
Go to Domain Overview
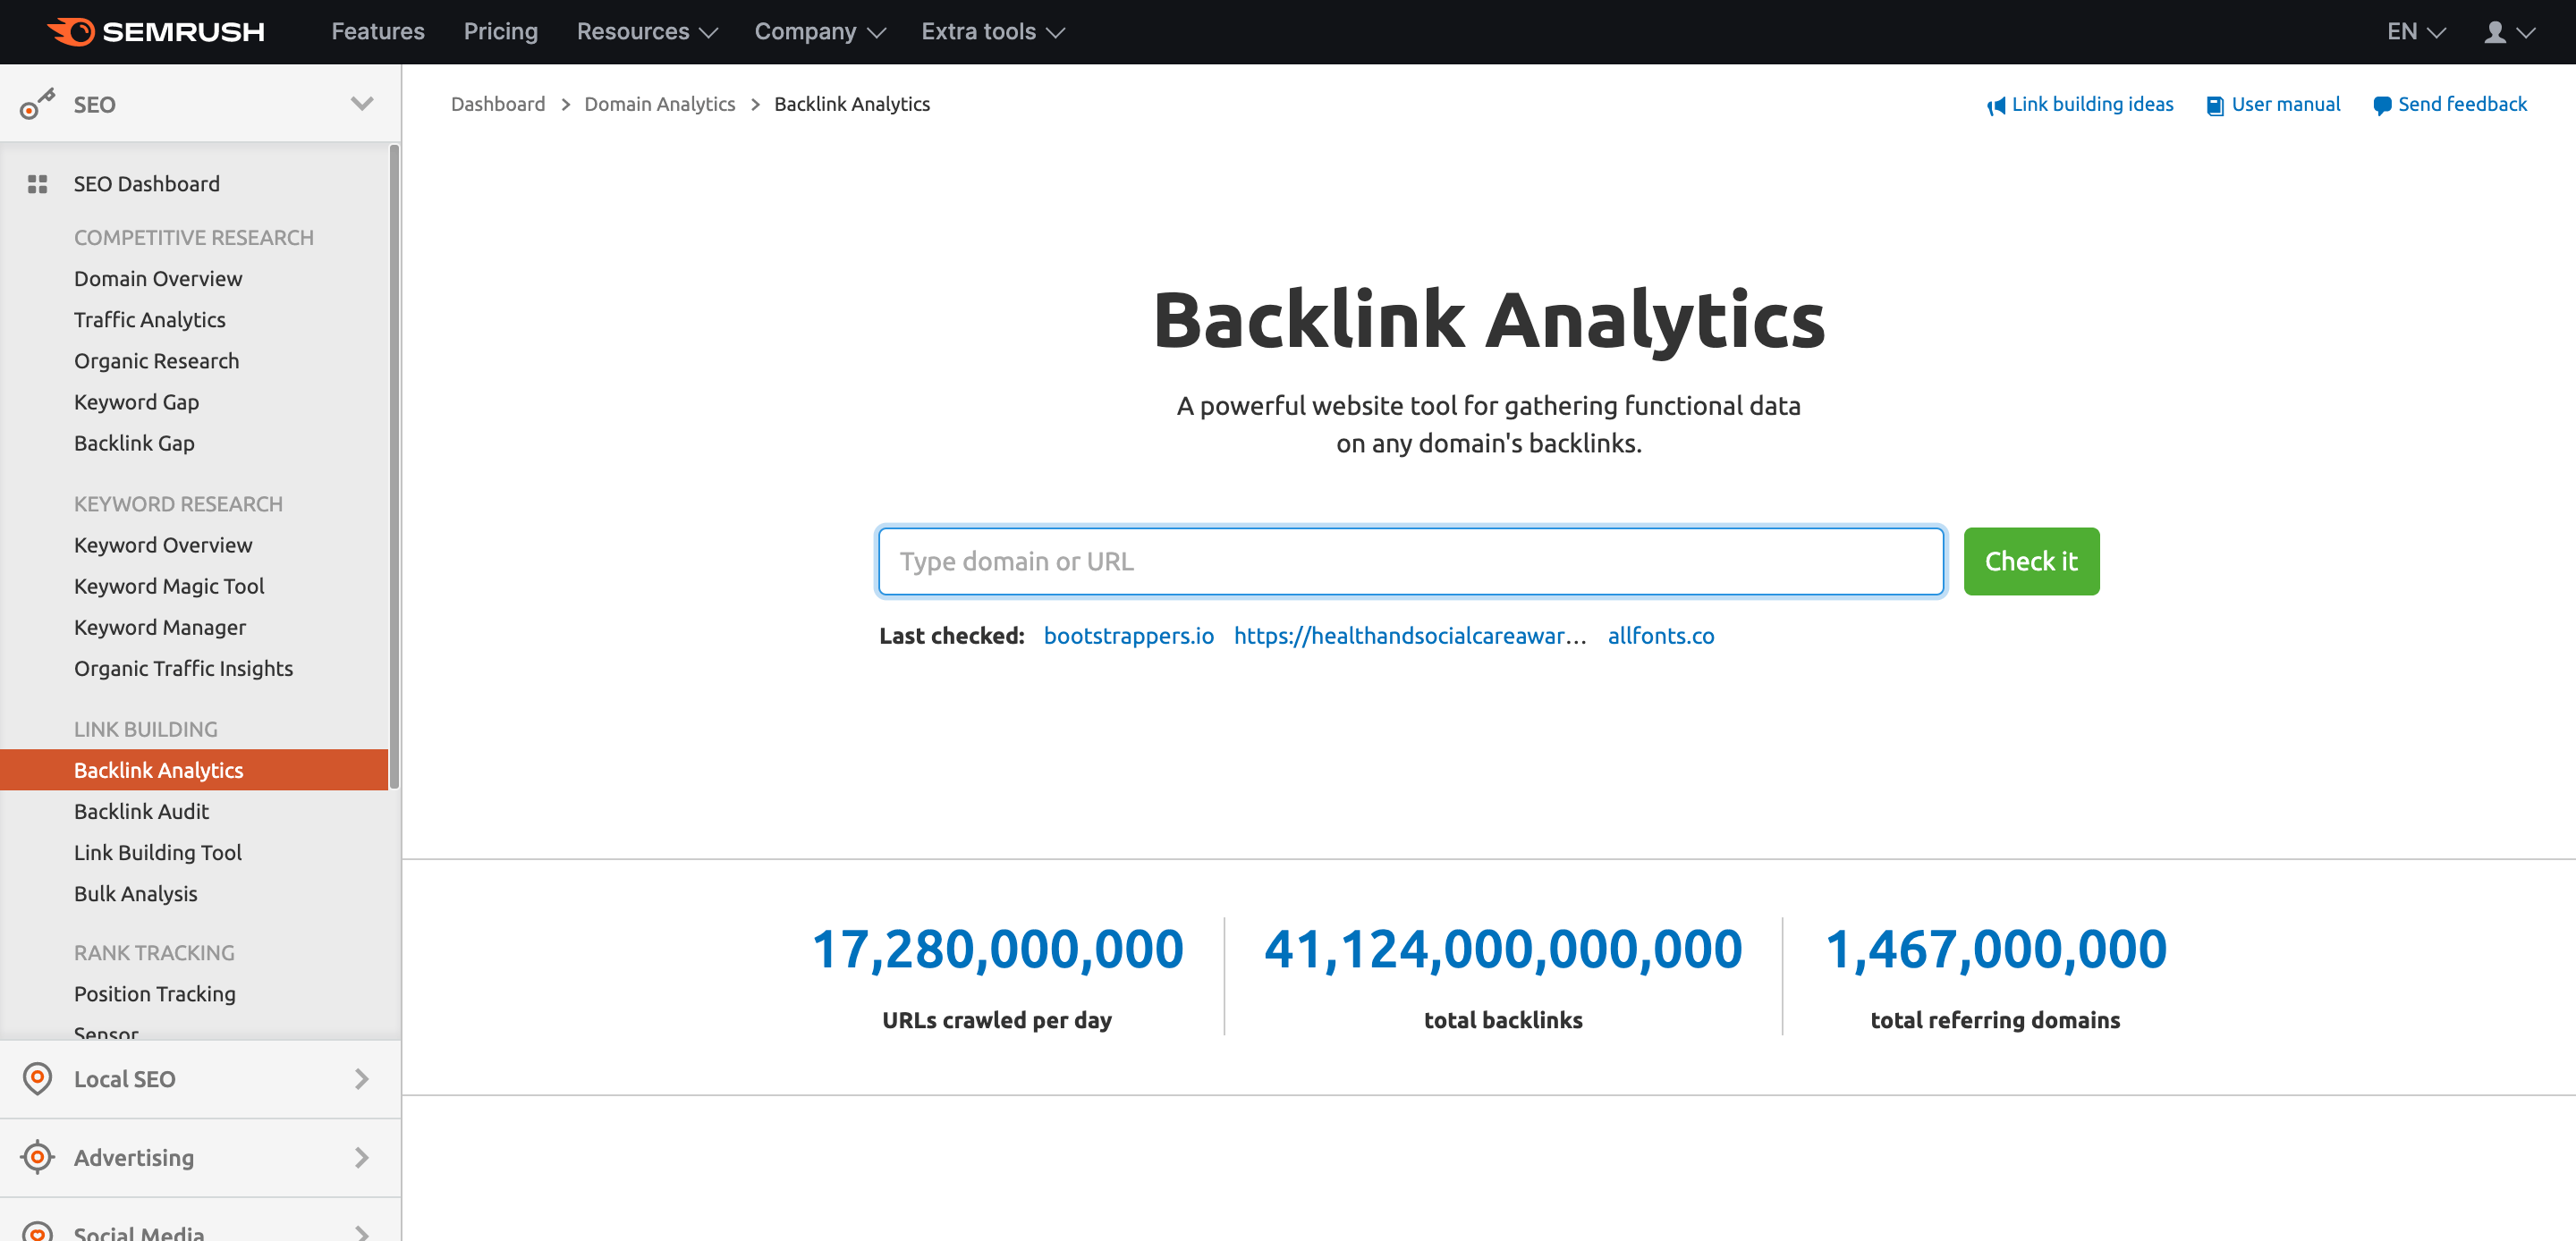(158, 278)
